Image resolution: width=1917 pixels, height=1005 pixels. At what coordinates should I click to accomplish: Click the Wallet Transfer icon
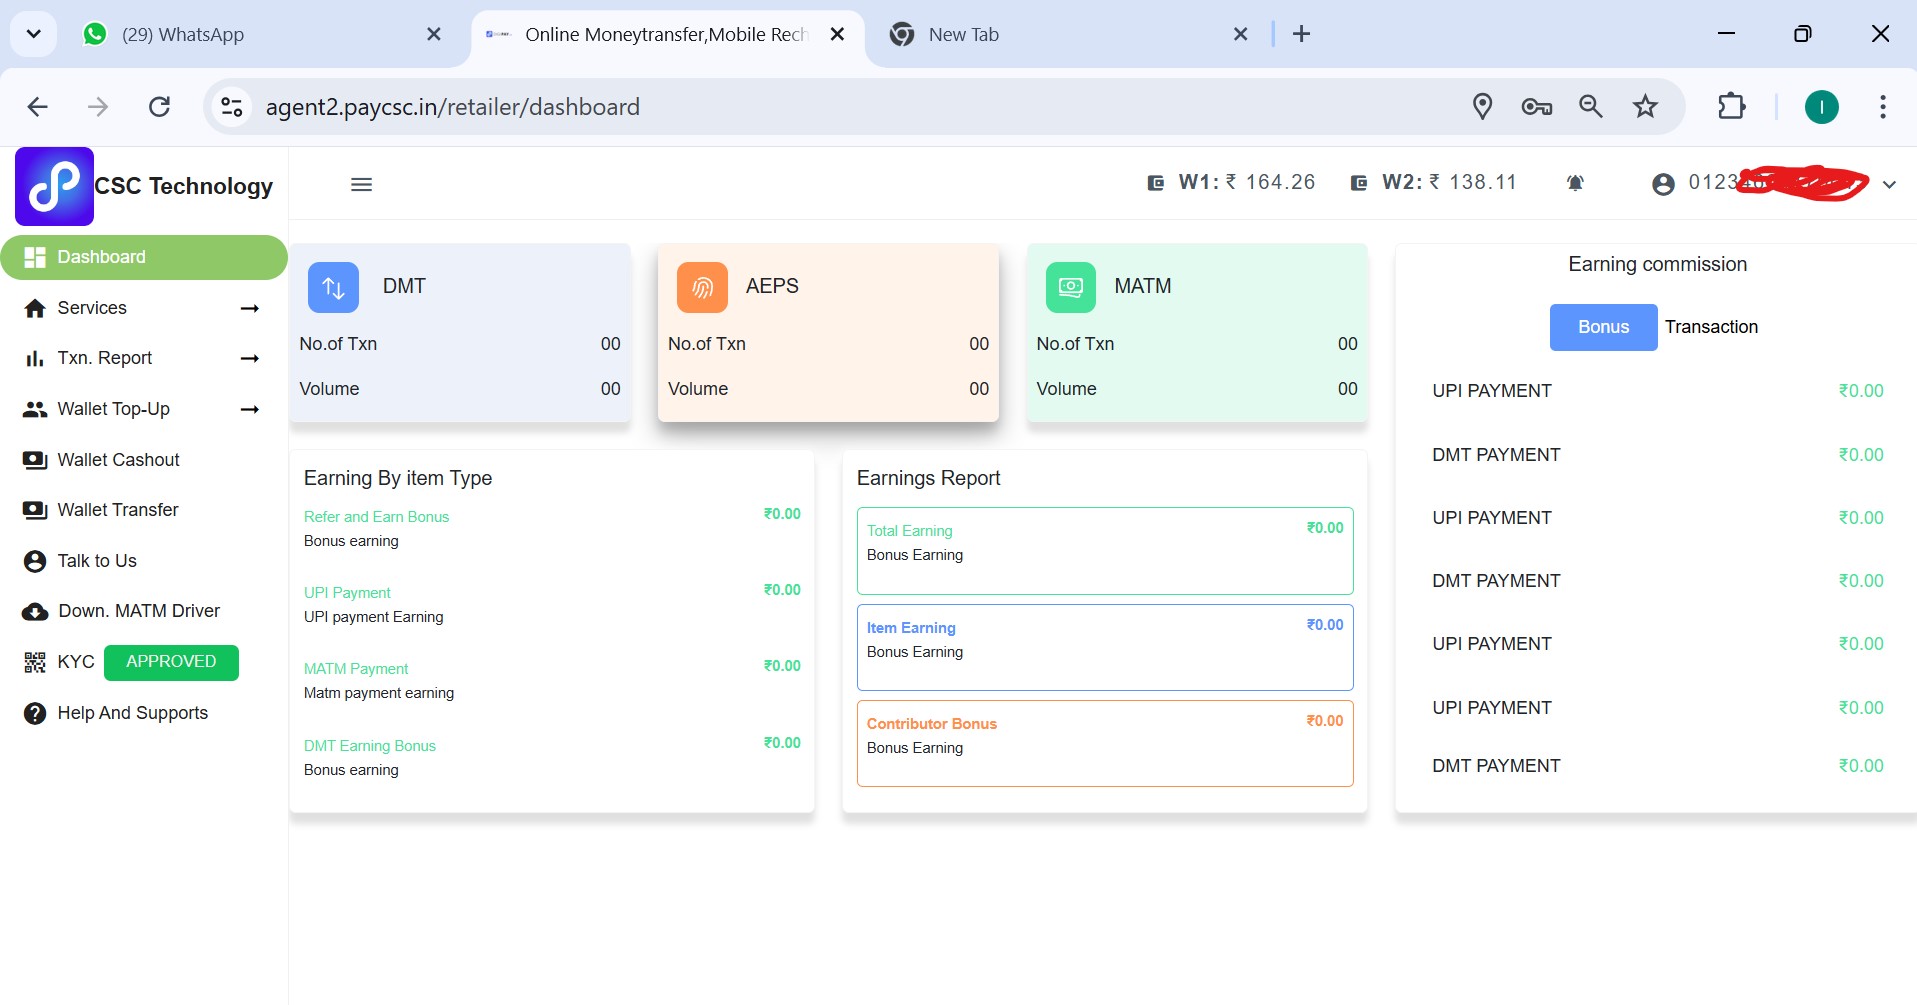pos(35,510)
